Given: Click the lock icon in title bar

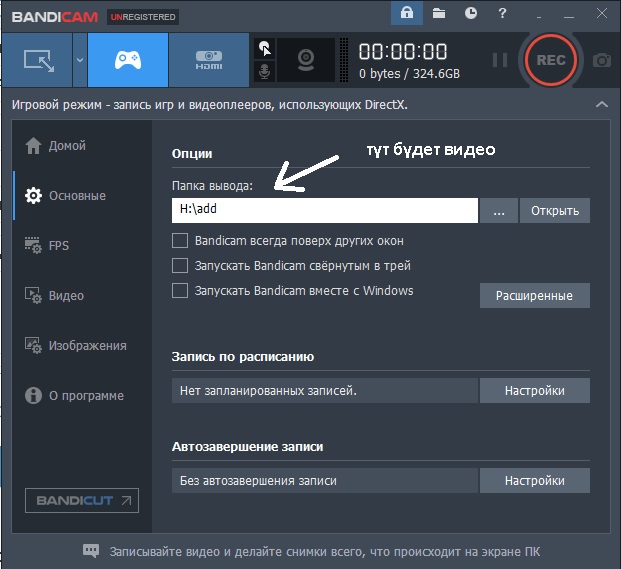Looking at the screenshot, I should pos(407,13).
